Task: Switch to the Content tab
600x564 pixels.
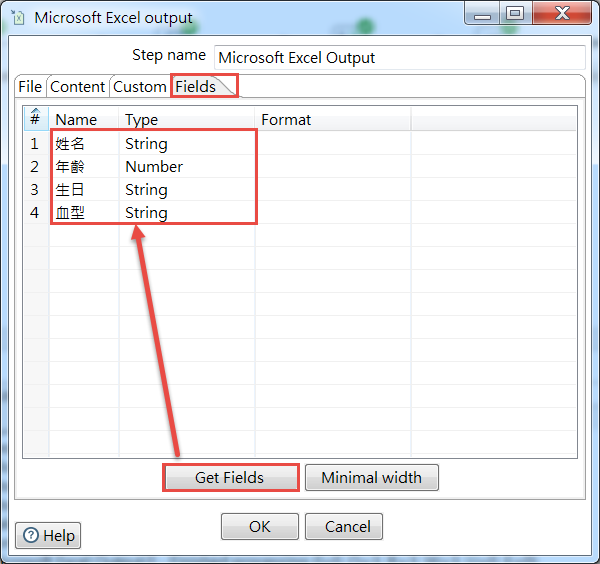Action: pyautogui.click(x=78, y=86)
